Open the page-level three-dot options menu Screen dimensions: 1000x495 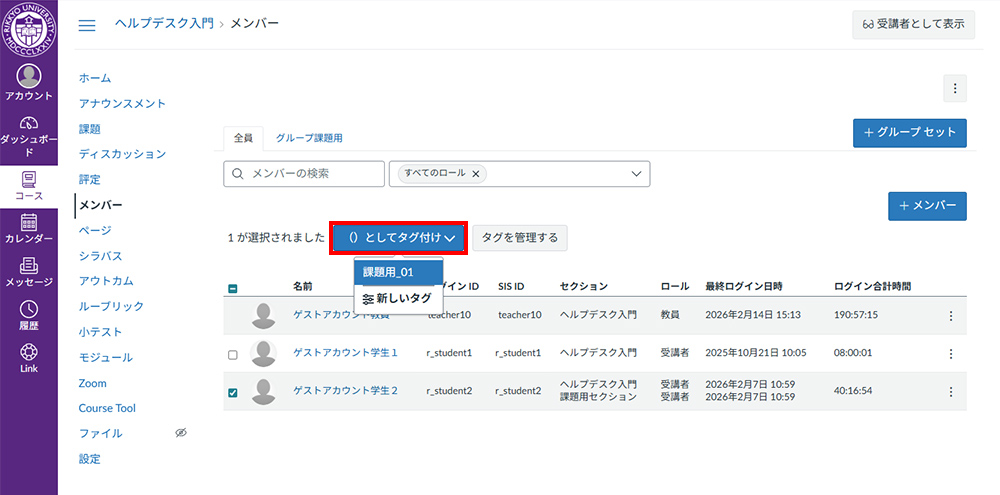tap(955, 89)
